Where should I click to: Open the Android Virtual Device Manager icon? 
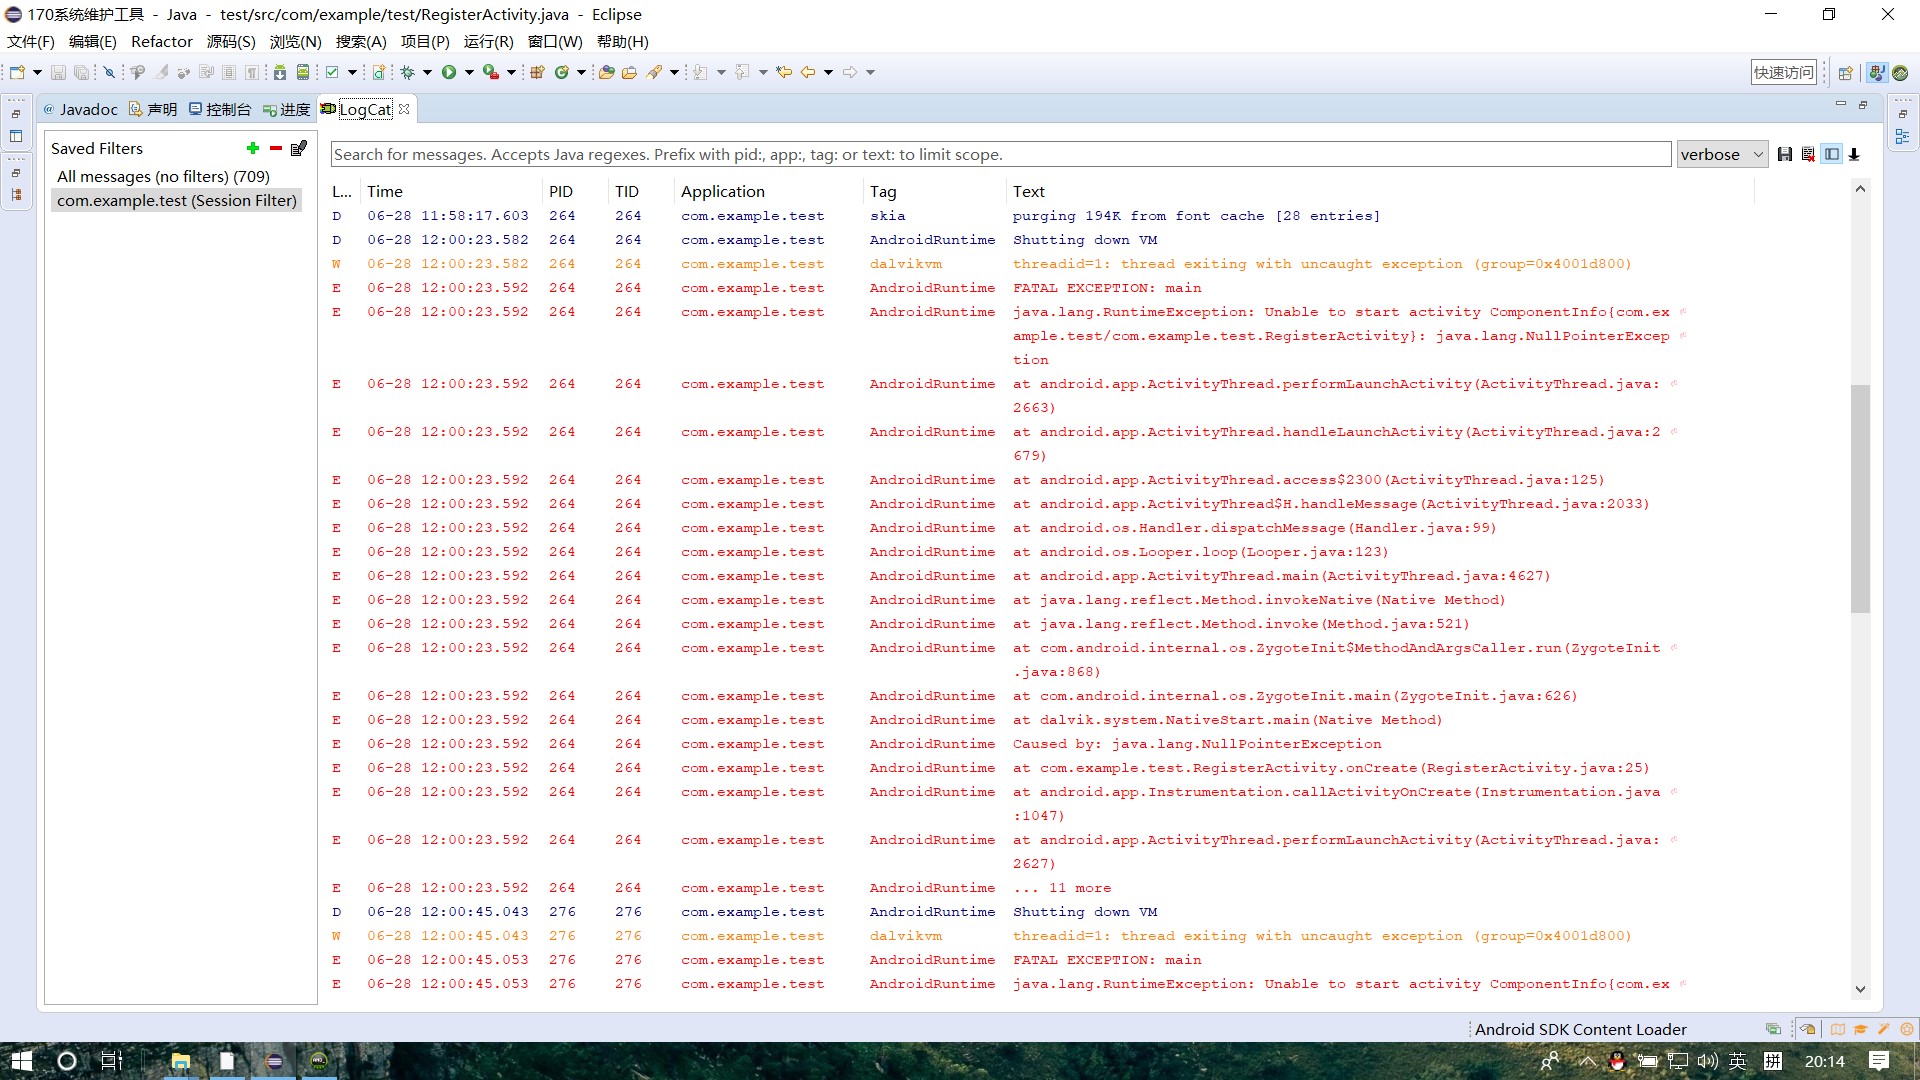pyautogui.click(x=303, y=72)
